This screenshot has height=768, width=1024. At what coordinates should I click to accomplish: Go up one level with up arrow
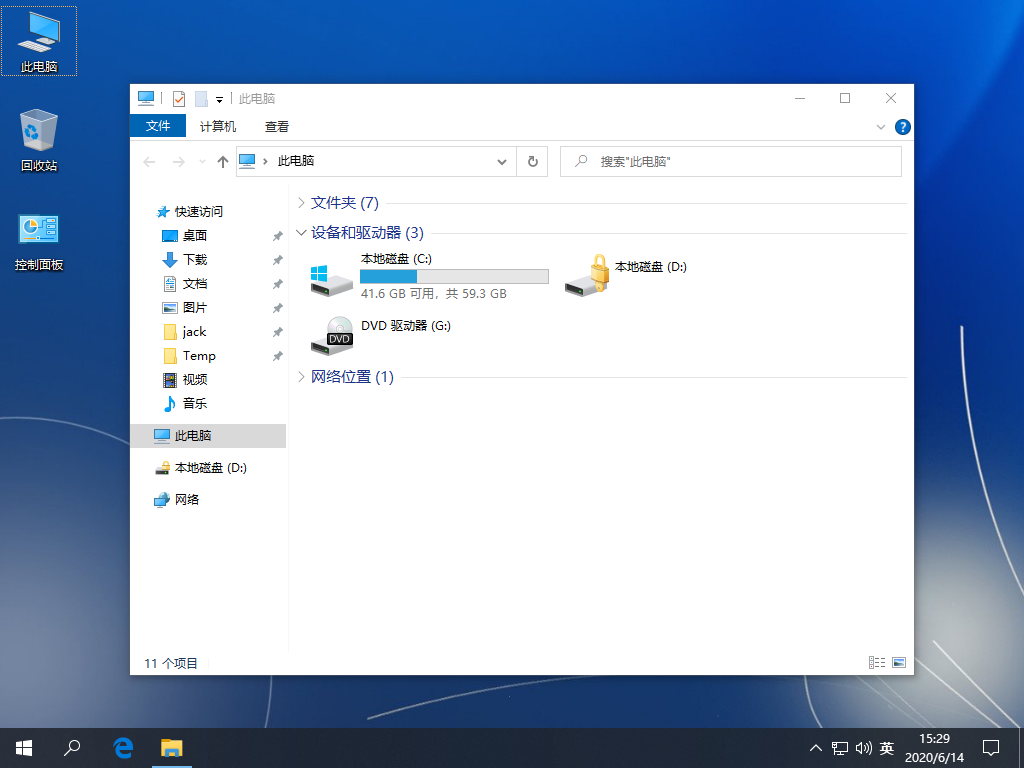pyautogui.click(x=223, y=161)
